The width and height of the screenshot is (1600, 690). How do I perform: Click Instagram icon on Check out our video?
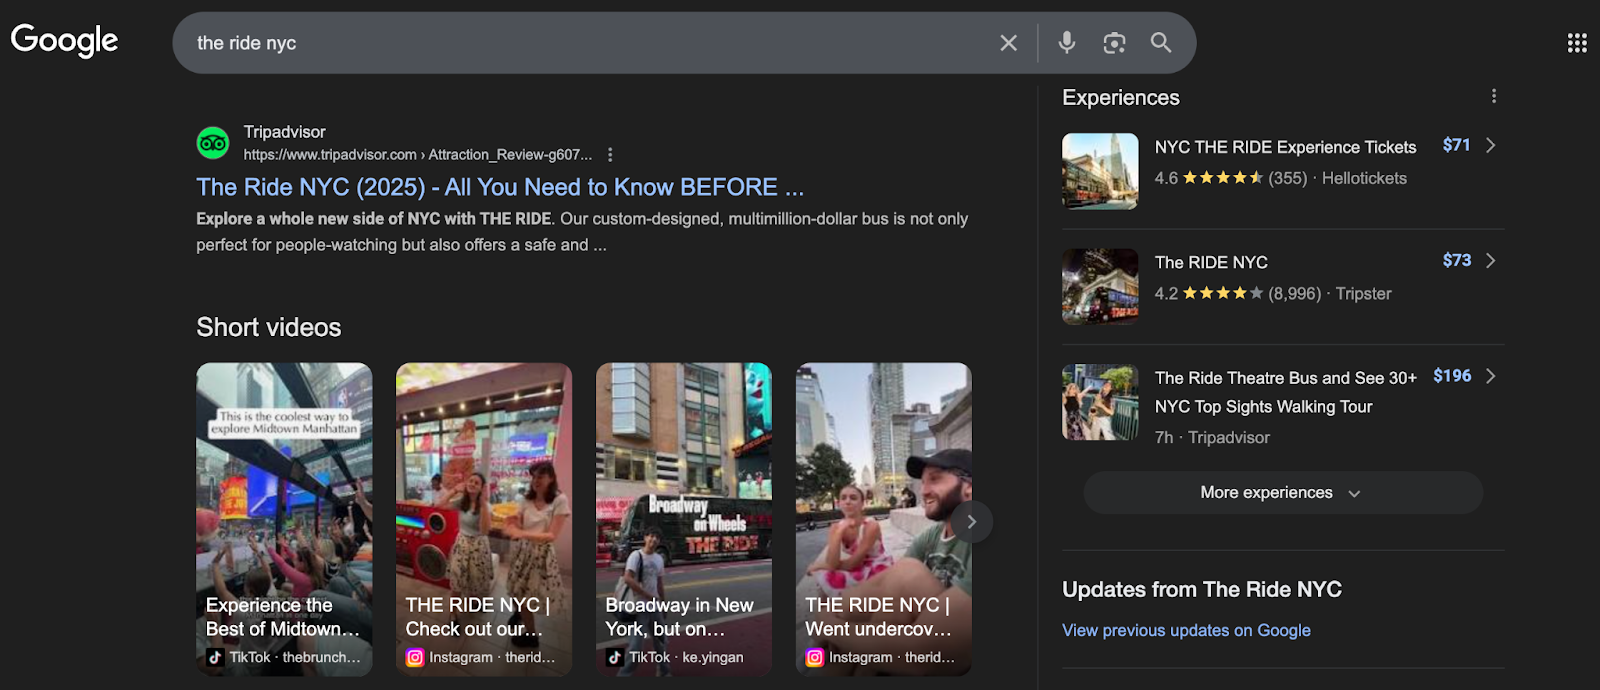pyautogui.click(x=415, y=657)
